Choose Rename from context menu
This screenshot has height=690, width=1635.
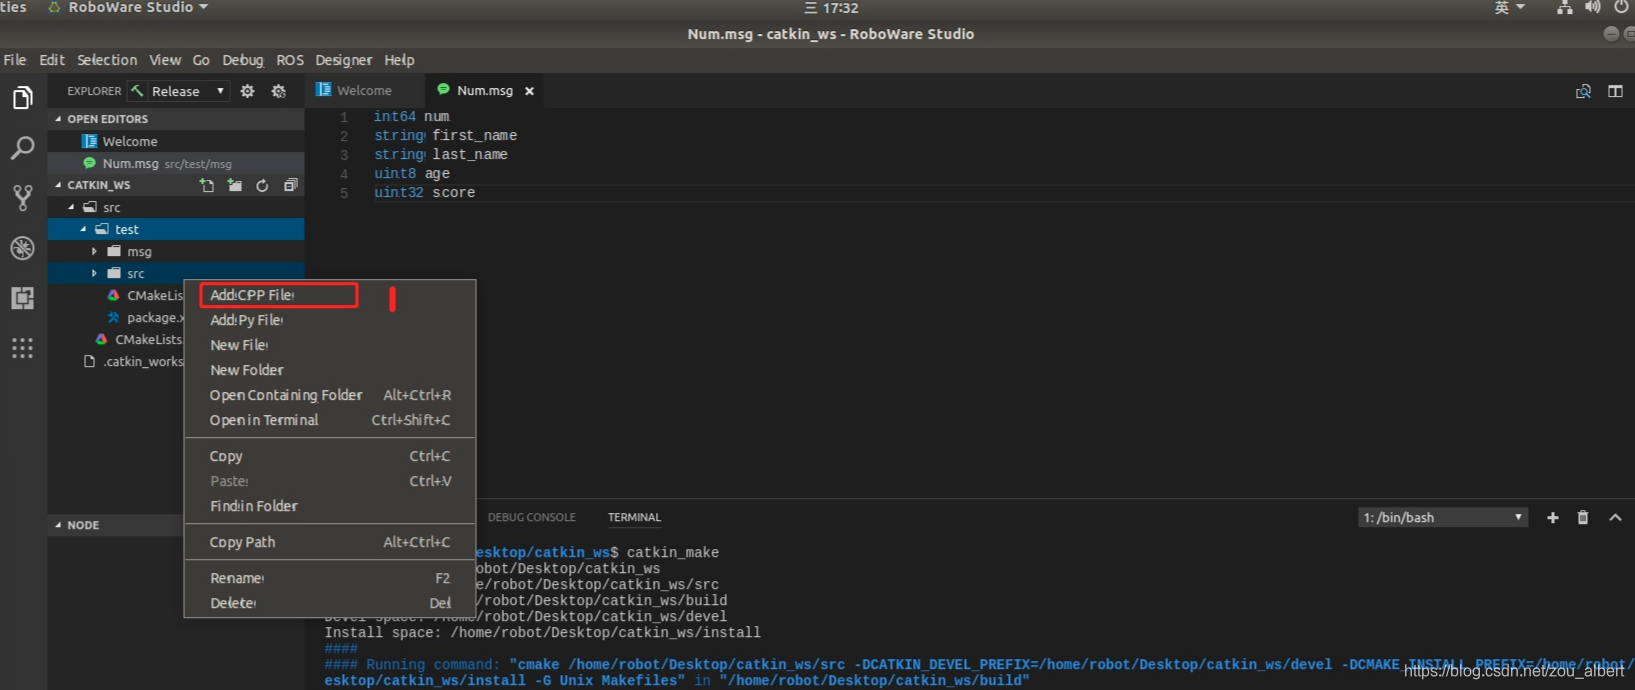329,578
